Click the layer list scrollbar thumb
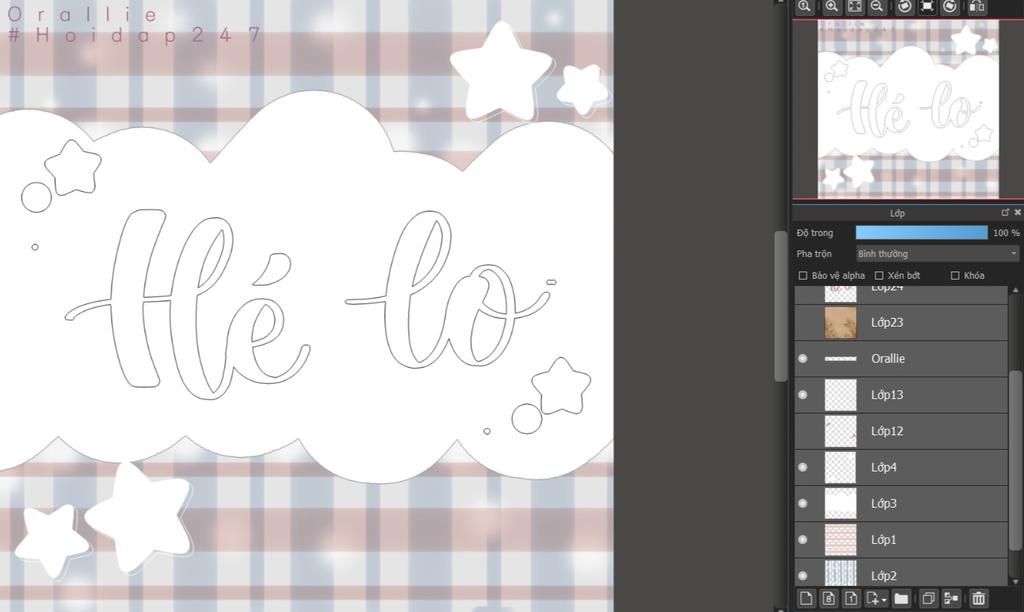 (1015, 460)
